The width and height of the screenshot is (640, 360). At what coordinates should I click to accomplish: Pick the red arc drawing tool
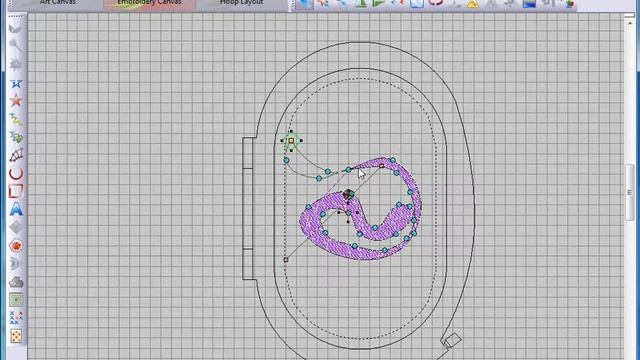pyautogui.click(x=16, y=173)
